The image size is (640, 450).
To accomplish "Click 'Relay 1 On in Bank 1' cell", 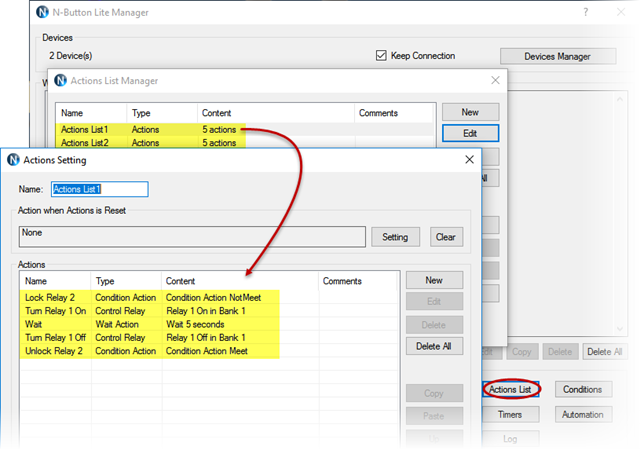I will (206, 311).
